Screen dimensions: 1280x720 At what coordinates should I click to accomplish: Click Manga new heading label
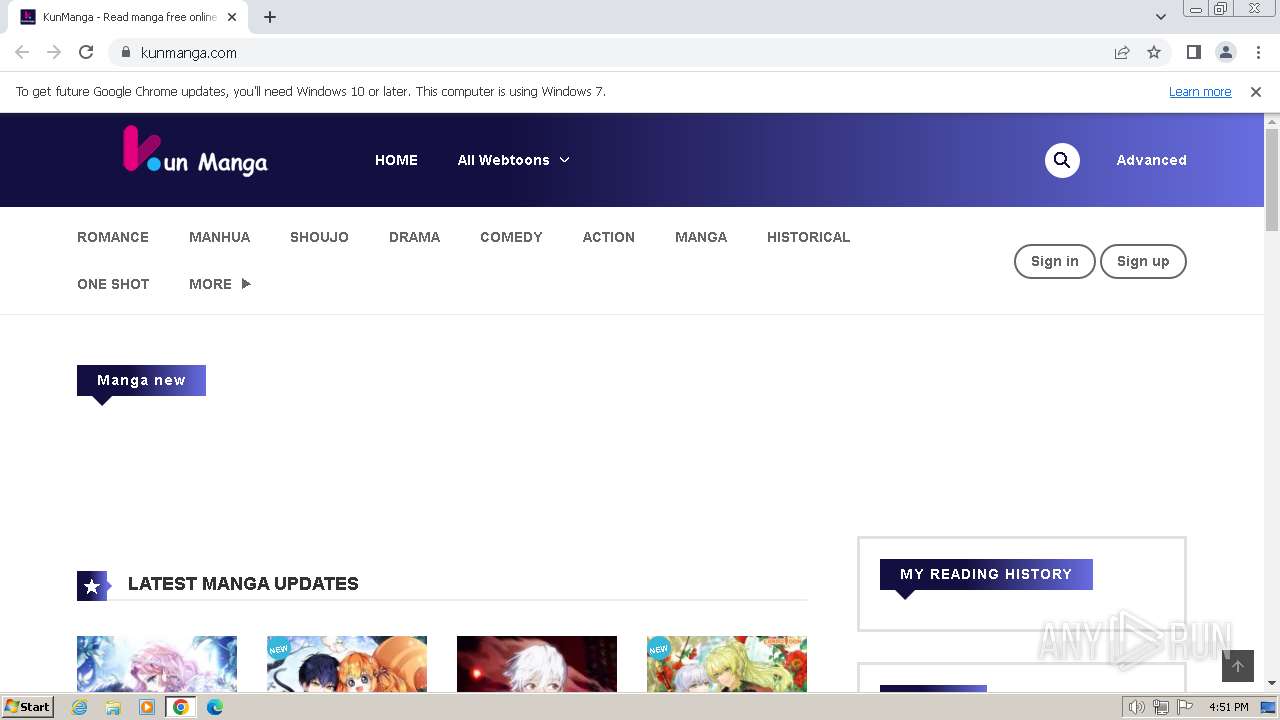pyautogui.click(x=141, y=380)
